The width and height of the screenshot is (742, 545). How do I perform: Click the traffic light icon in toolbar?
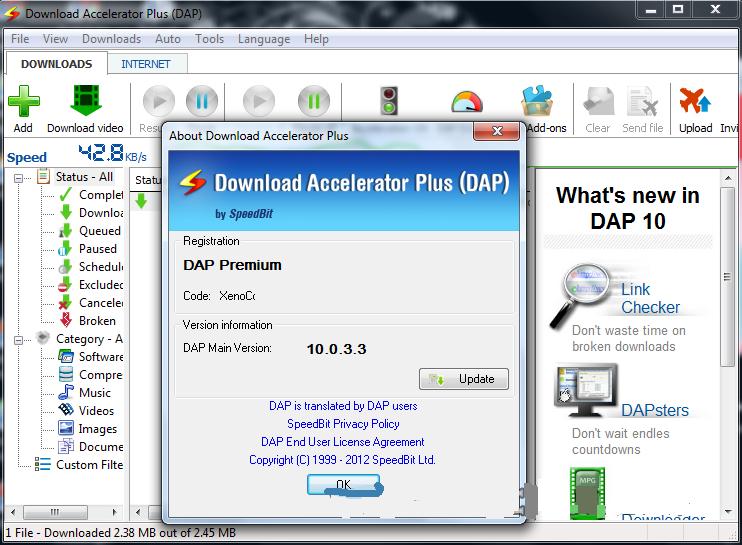[x=389, y=101]
